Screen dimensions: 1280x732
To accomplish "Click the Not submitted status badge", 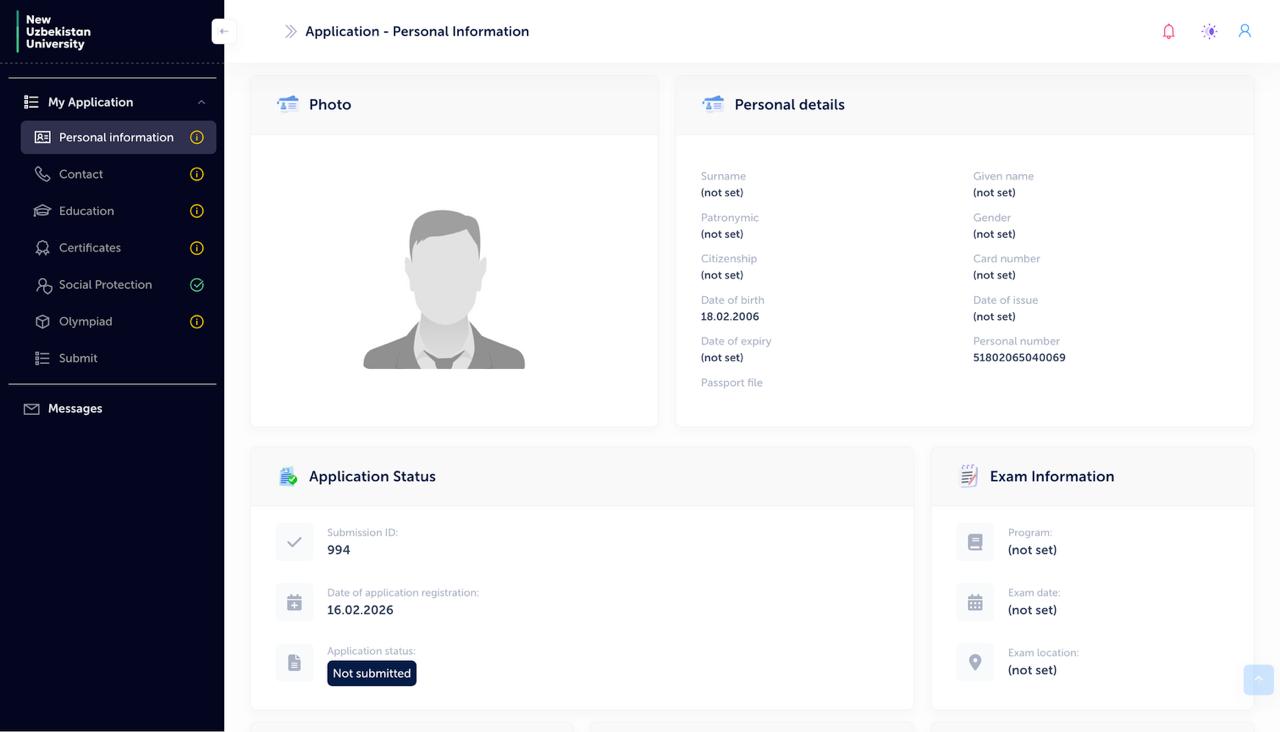I will (371, 673).
